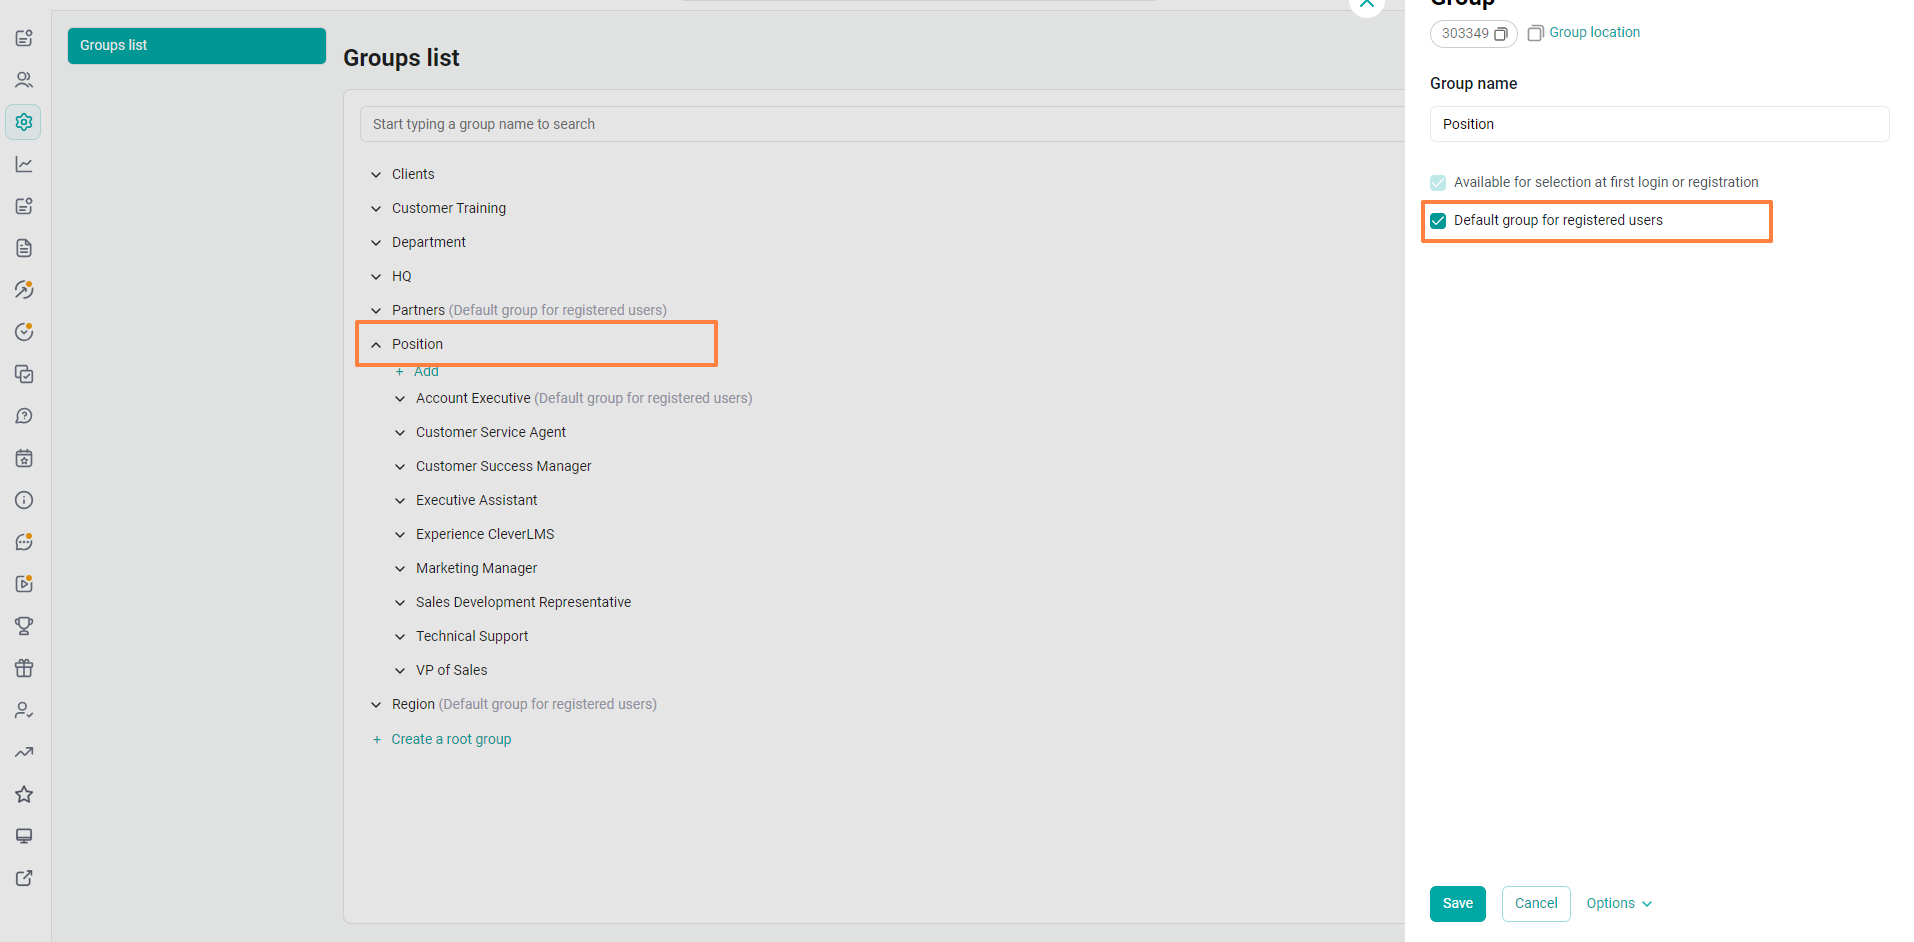Collapse the Position group
This screenshot has width=1914, height=942.
(x=376, y=345)
